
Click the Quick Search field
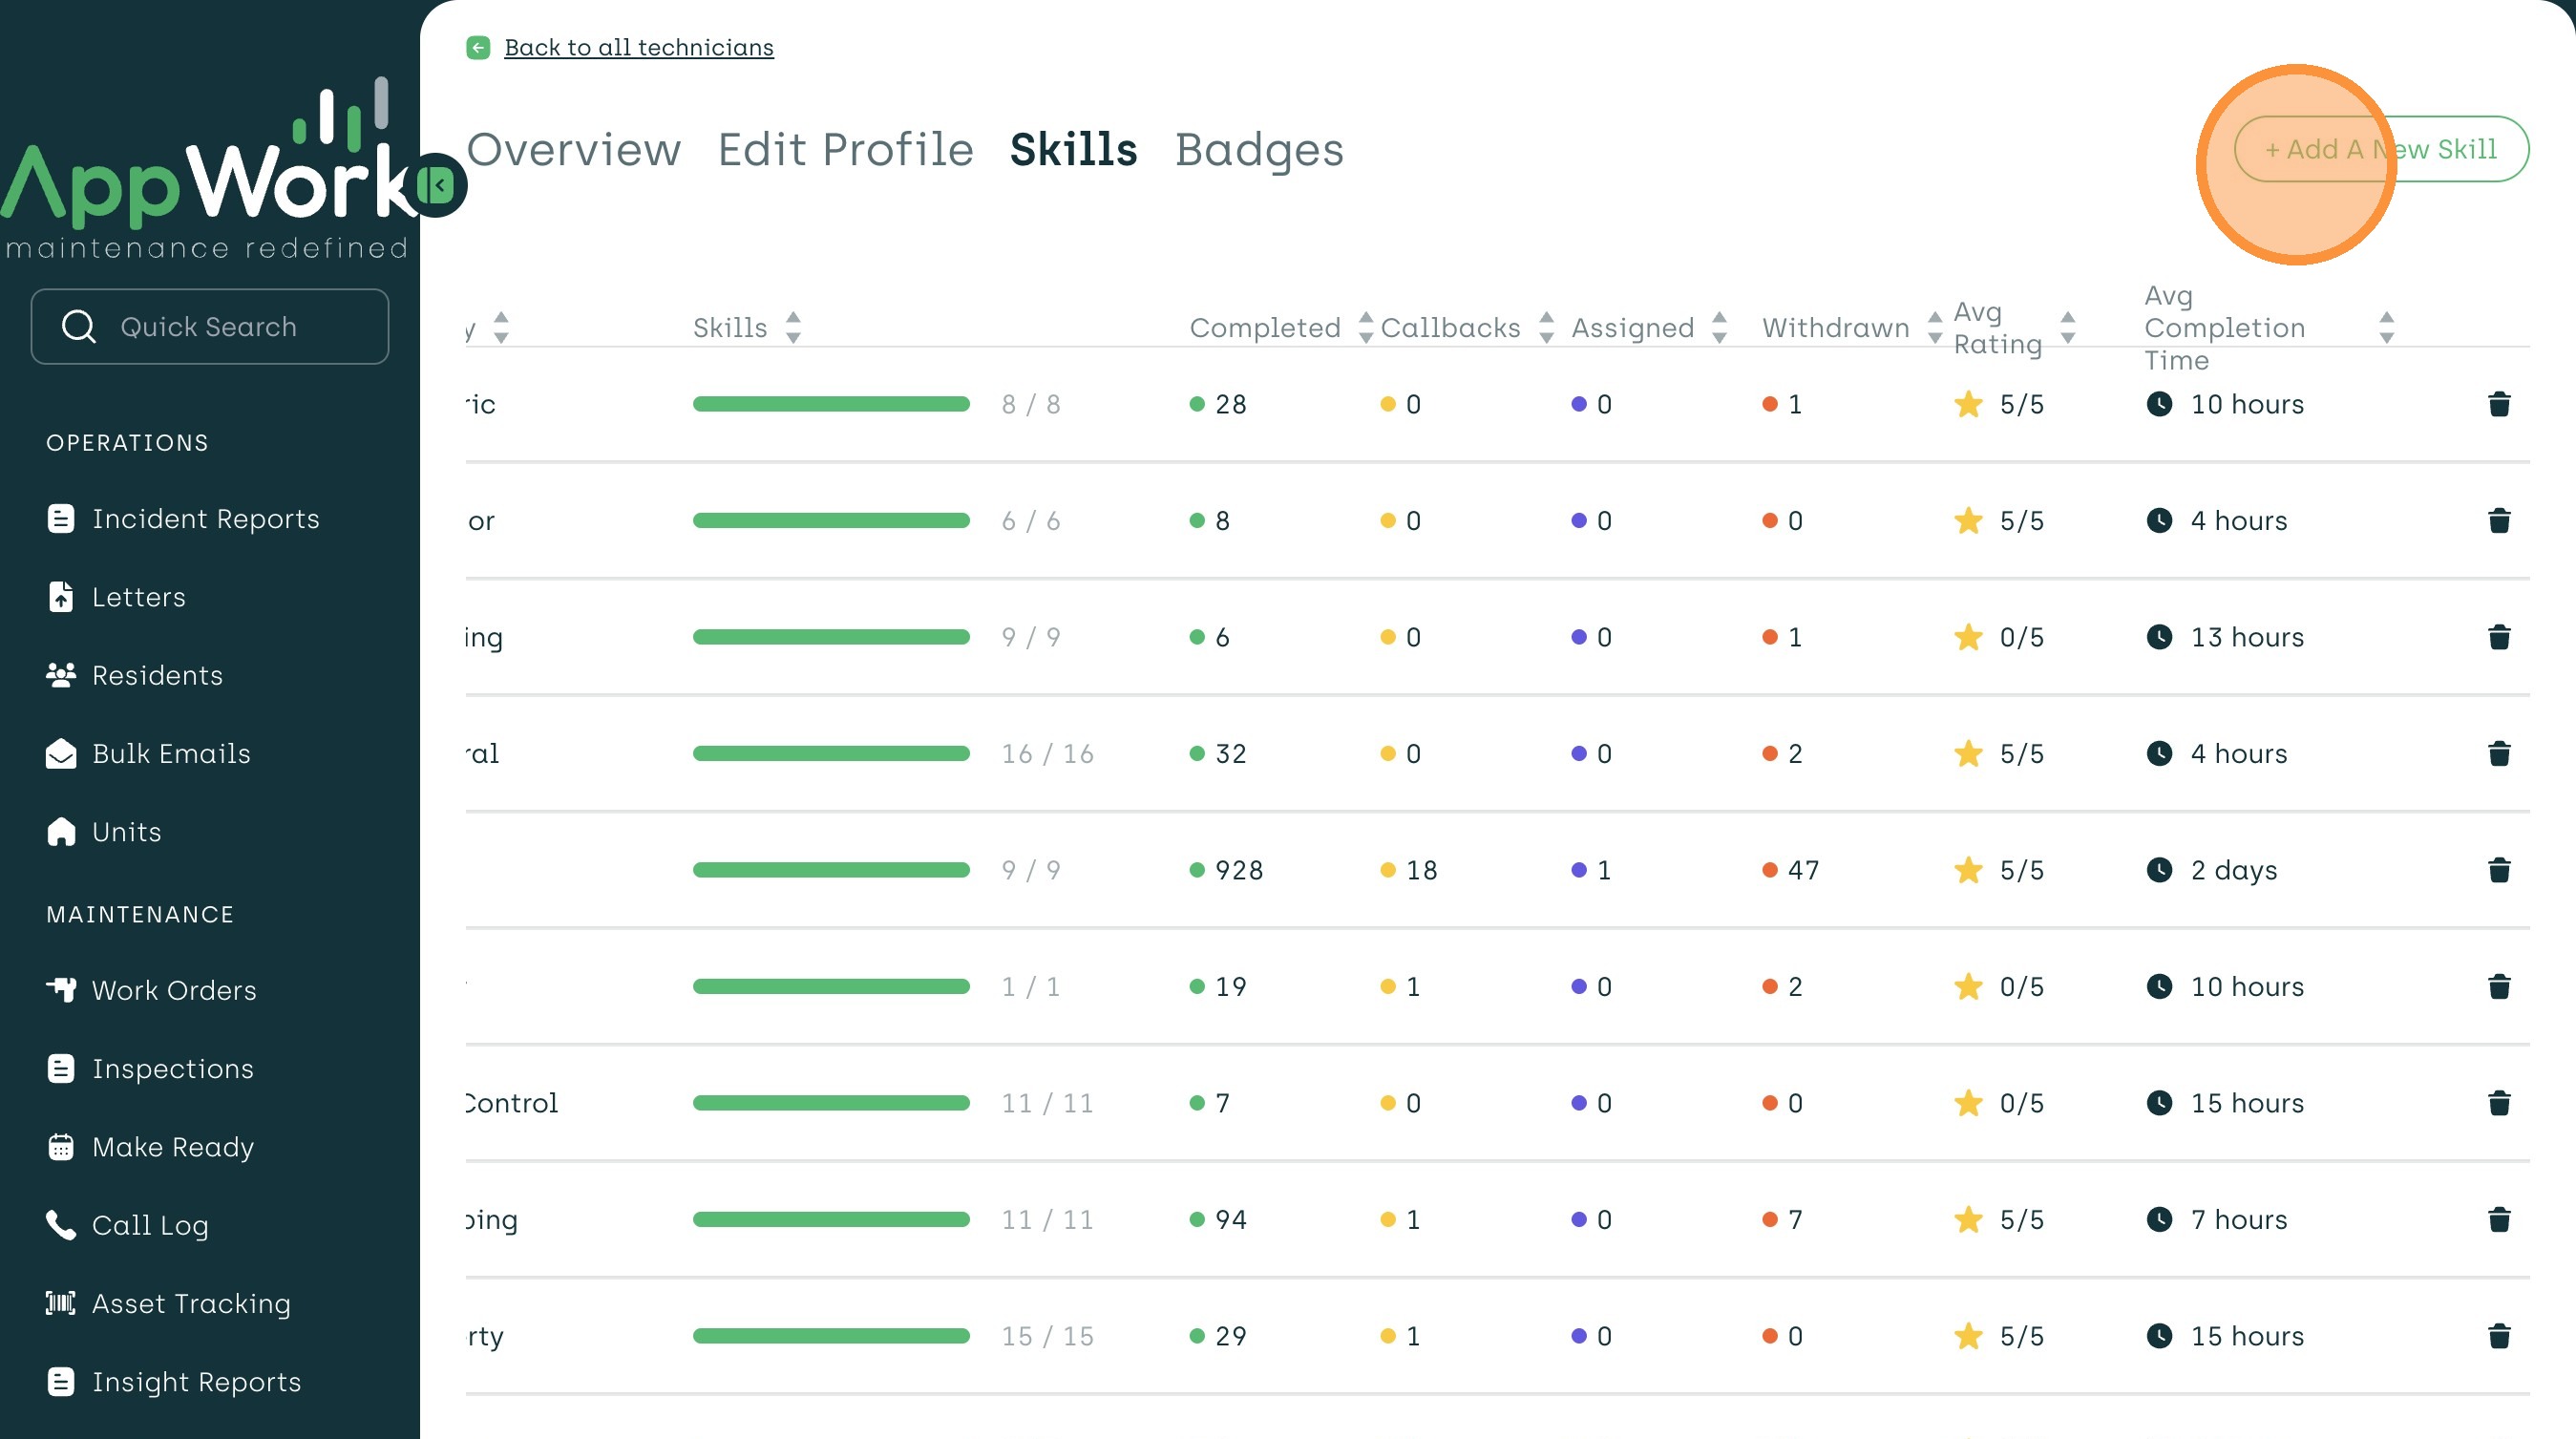click(210, 327)
